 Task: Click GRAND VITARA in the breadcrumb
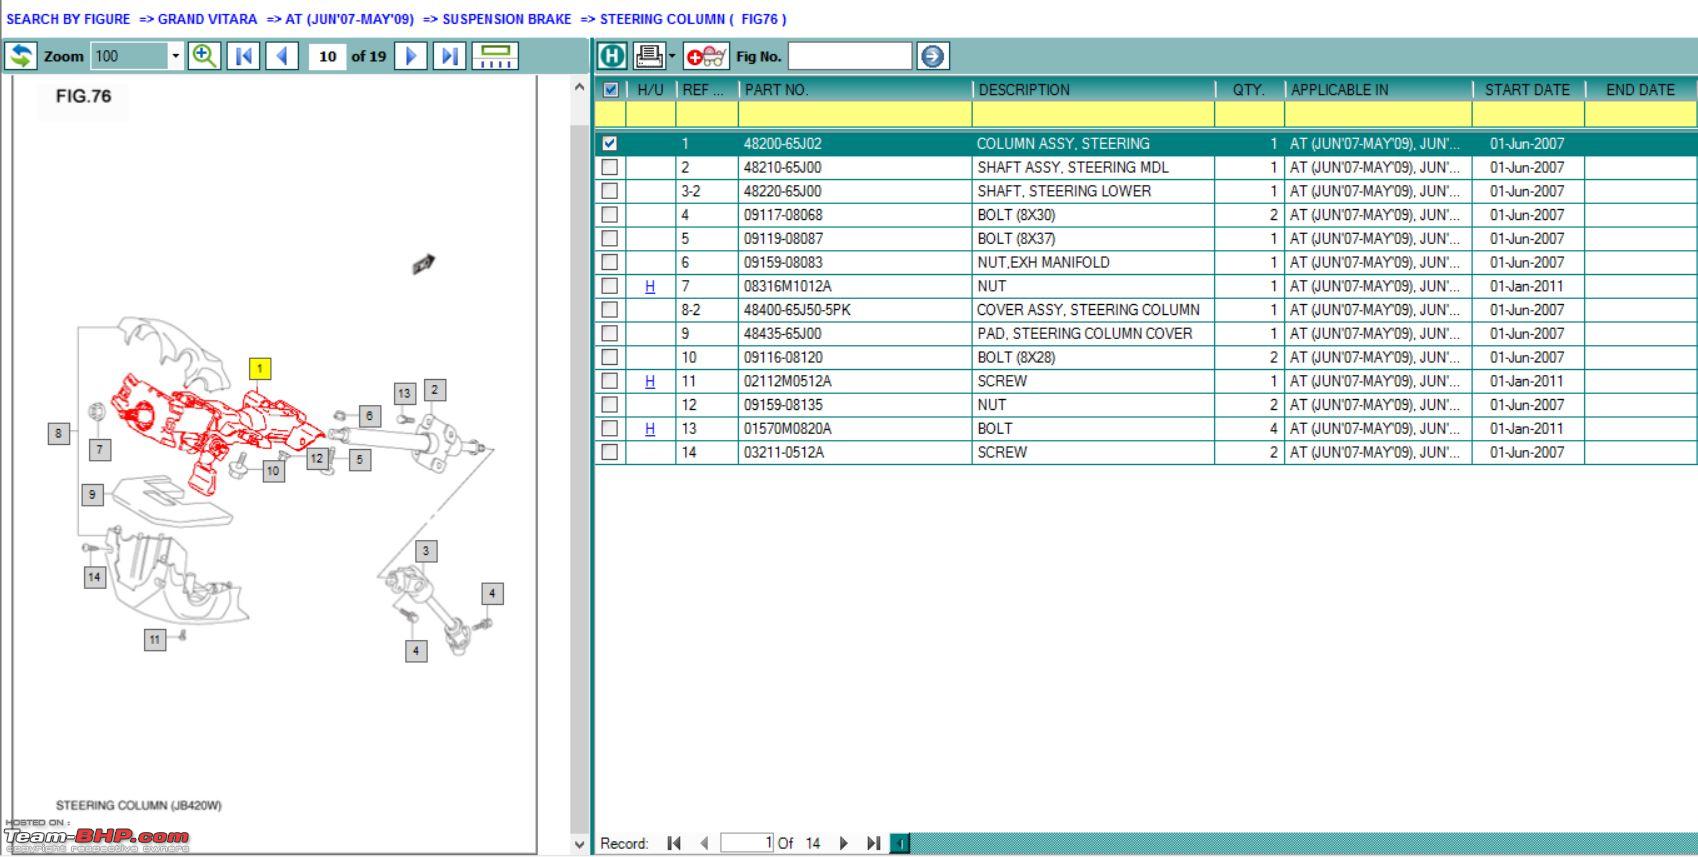click(207, 19)
